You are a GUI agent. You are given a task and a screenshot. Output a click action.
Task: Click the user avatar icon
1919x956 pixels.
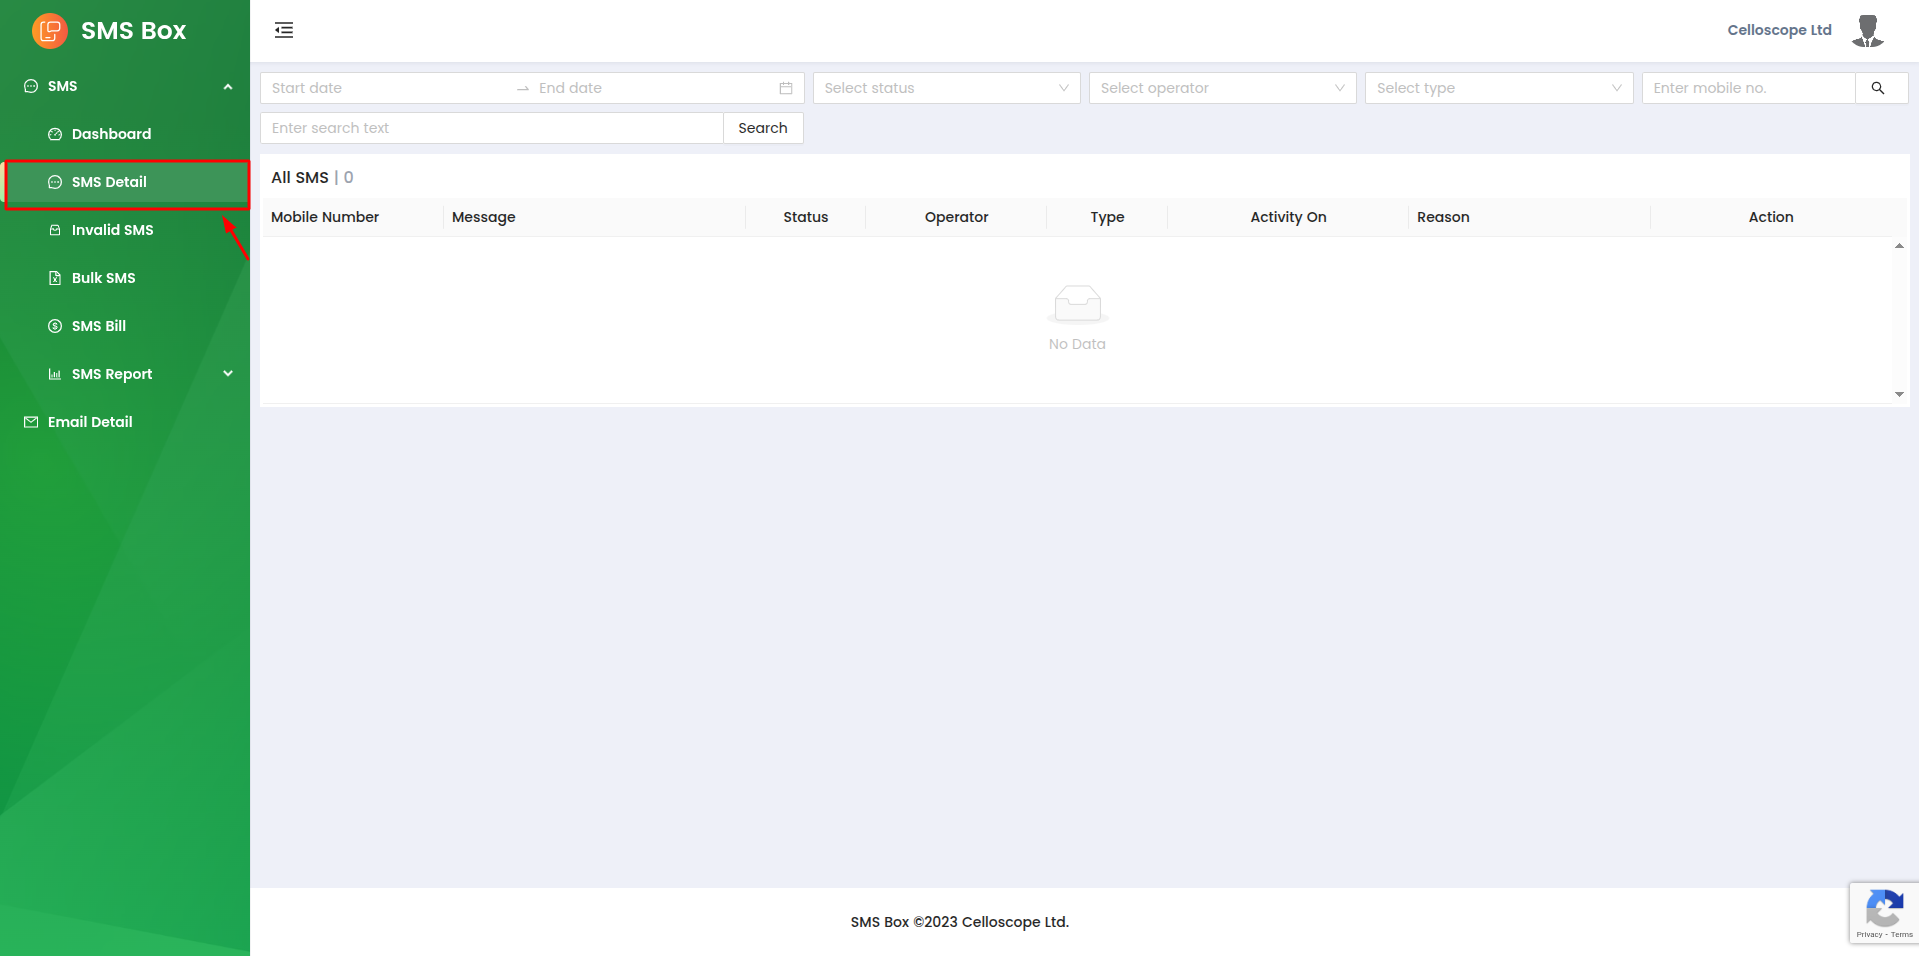click(1867, 31)
